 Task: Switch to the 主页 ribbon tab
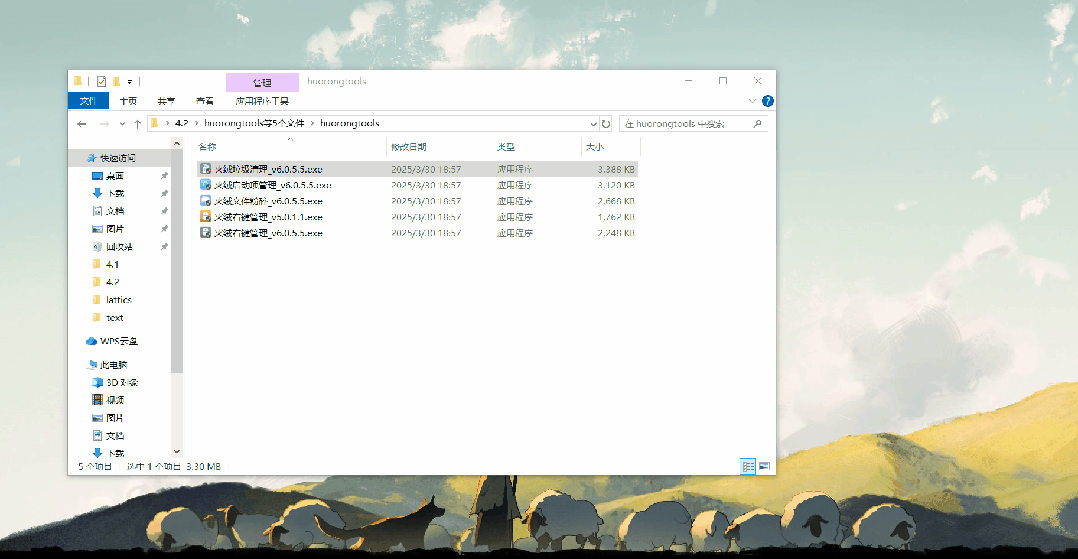(x=128, y=101)
